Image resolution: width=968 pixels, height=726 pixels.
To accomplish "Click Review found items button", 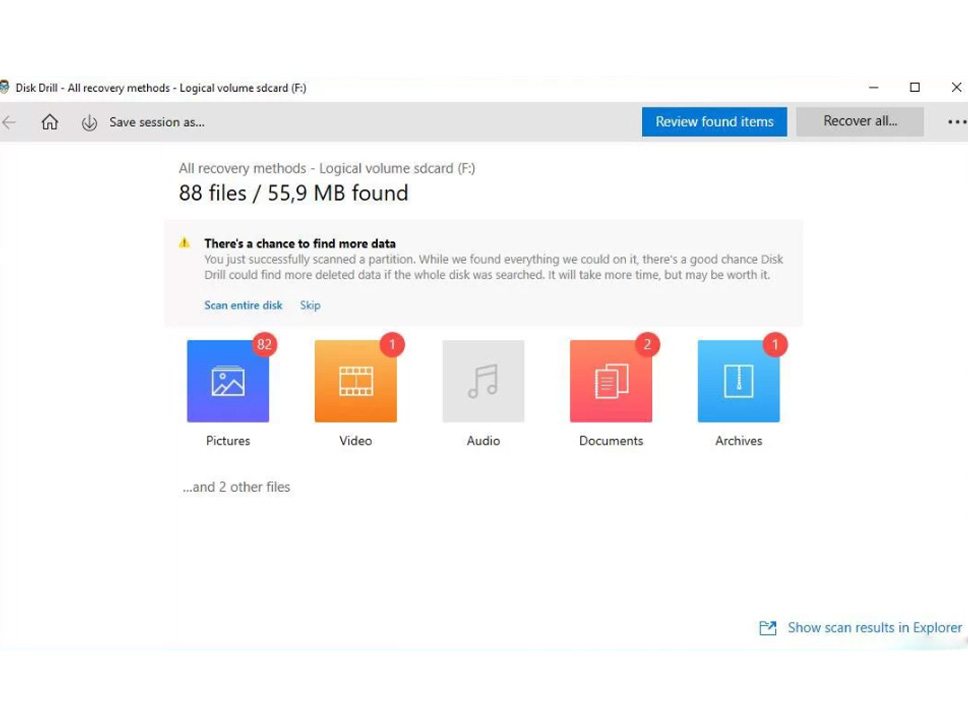I will click(714, 122).
